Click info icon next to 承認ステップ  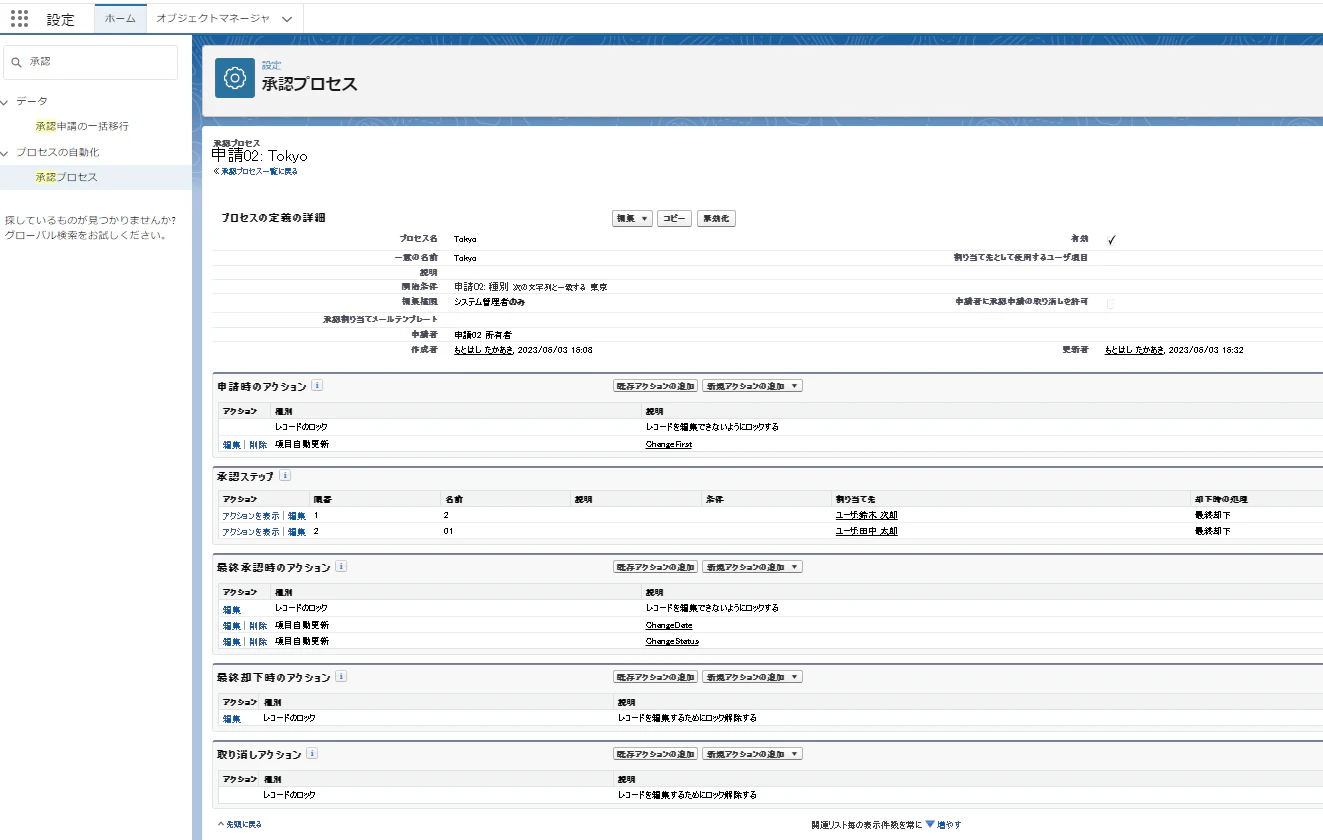[286, 476]
